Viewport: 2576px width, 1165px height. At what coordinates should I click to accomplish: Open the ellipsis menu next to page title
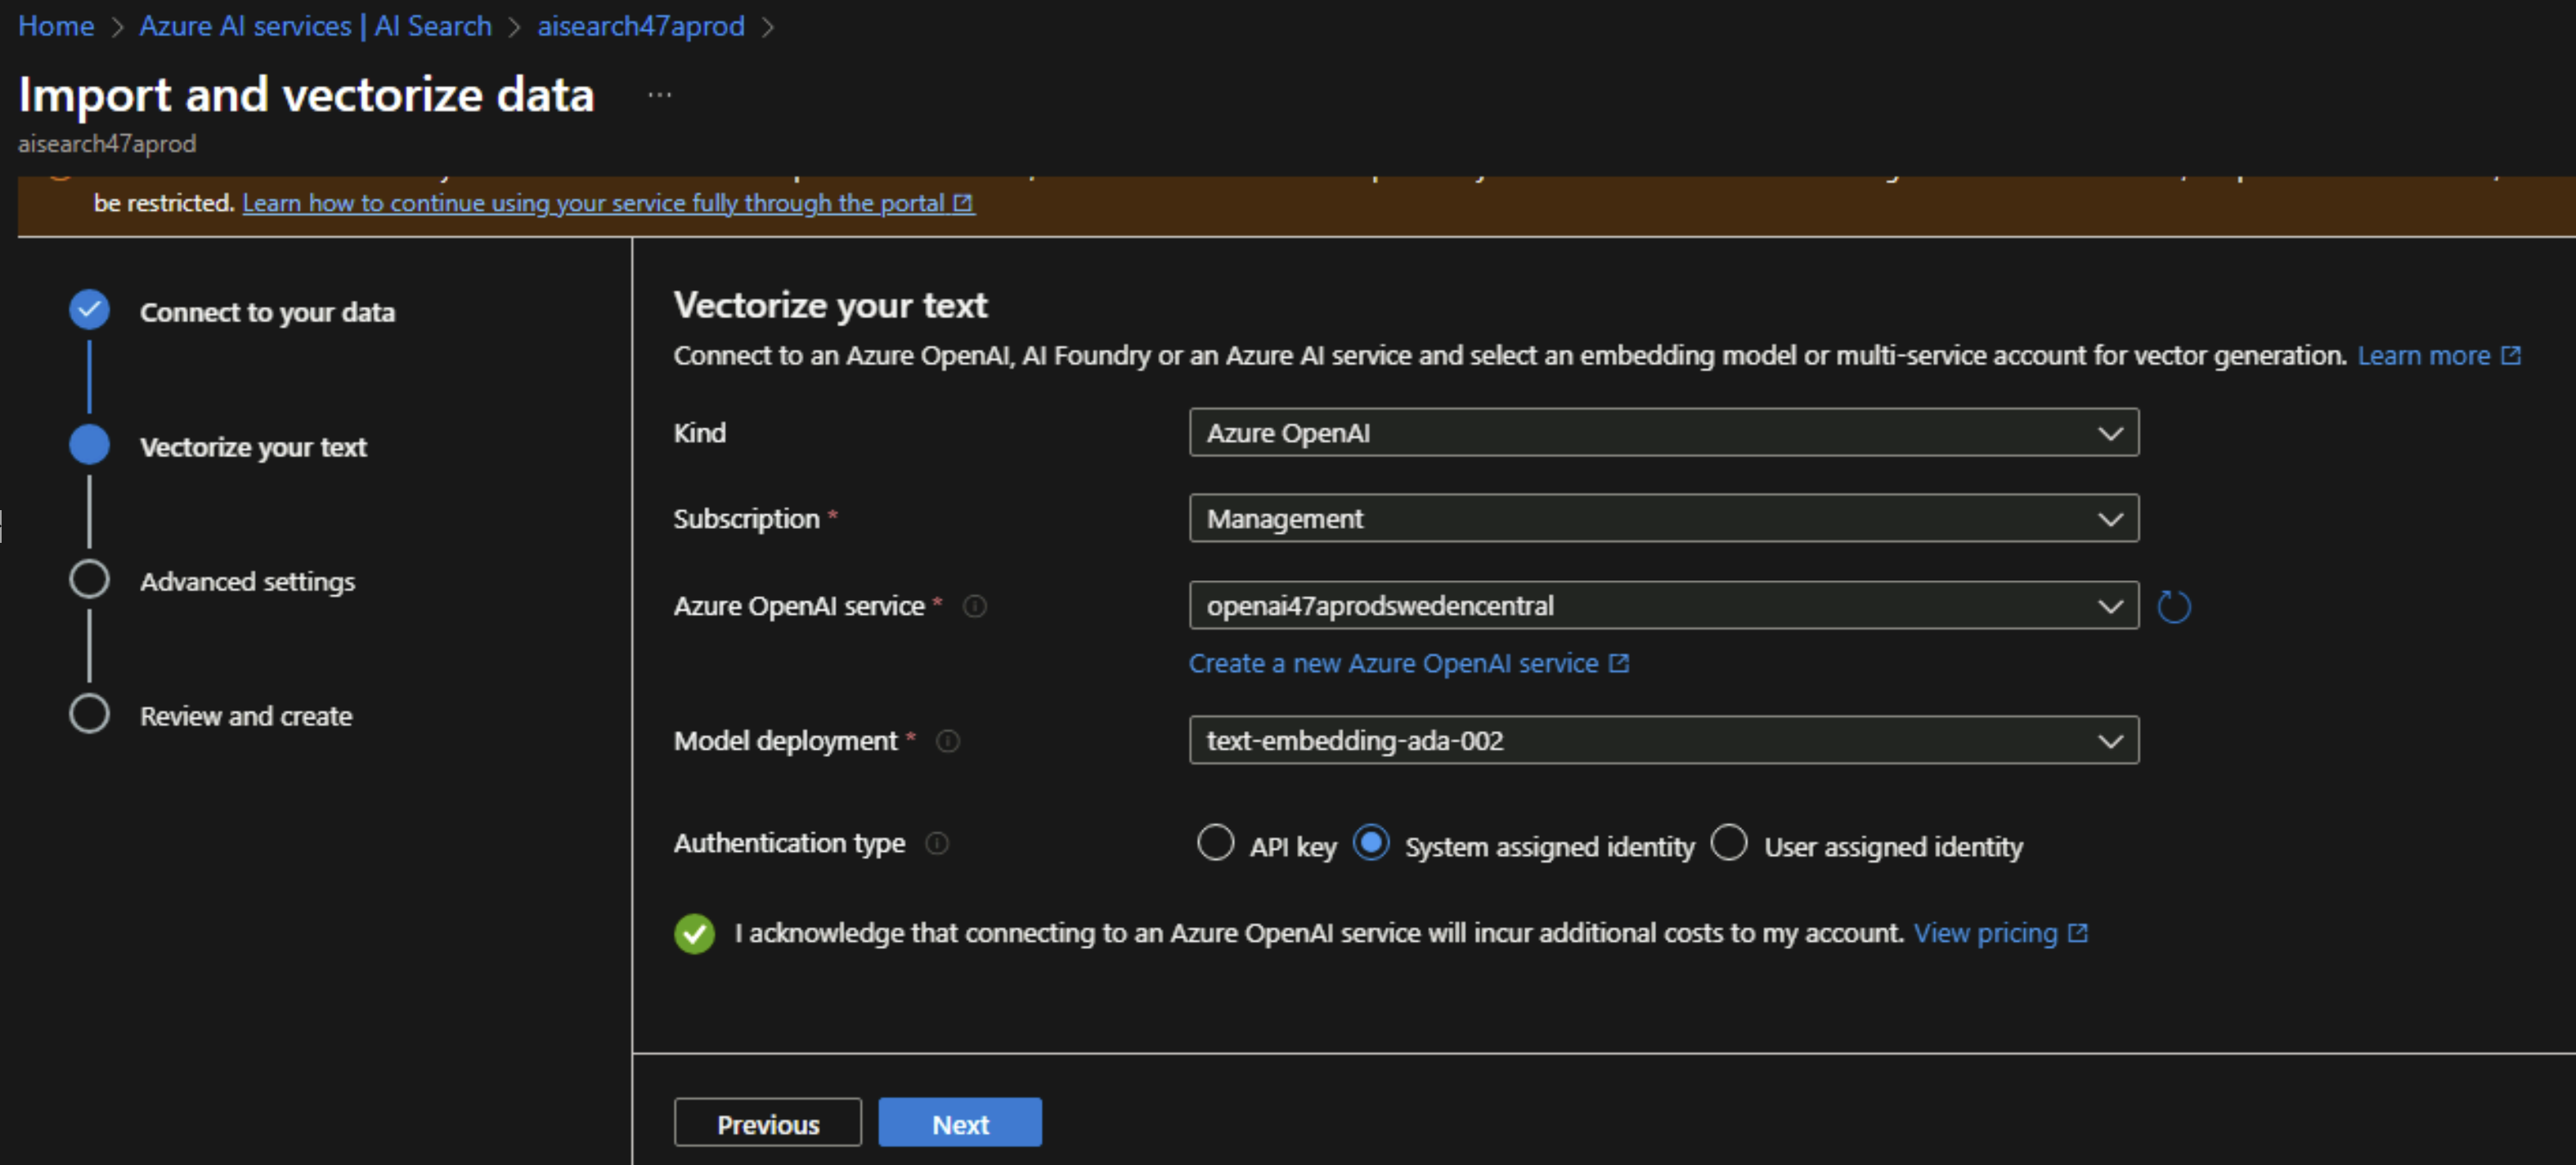click(659, 95)
